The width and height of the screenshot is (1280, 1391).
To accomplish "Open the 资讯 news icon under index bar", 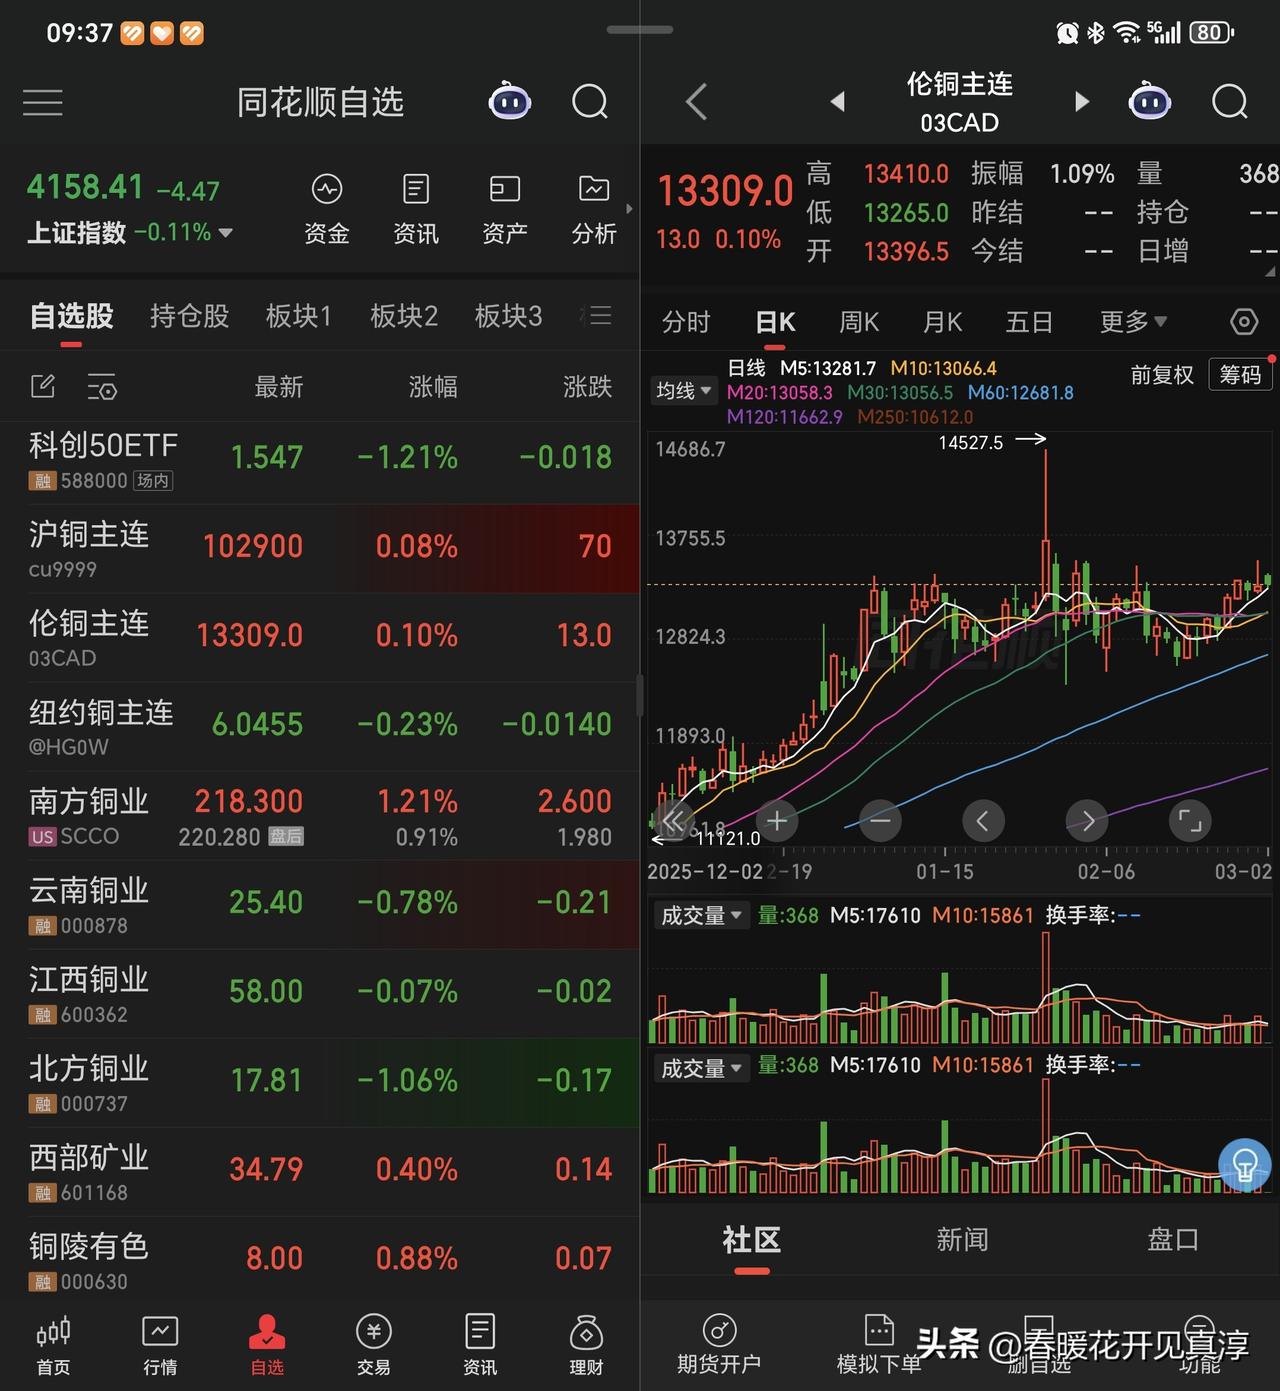I will (416, 210).
